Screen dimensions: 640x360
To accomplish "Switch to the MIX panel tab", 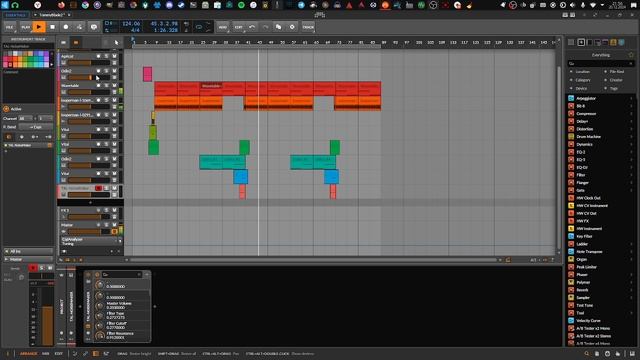I will click(46, 354).
